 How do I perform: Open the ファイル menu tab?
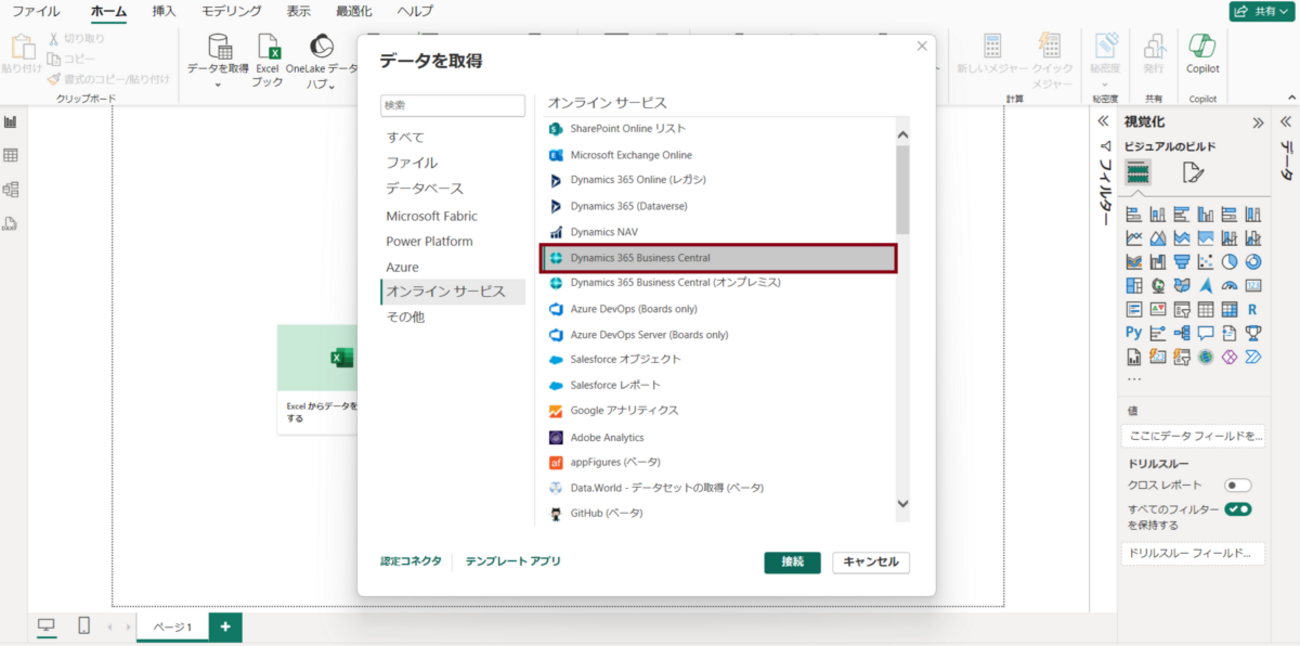click(36, 12)
